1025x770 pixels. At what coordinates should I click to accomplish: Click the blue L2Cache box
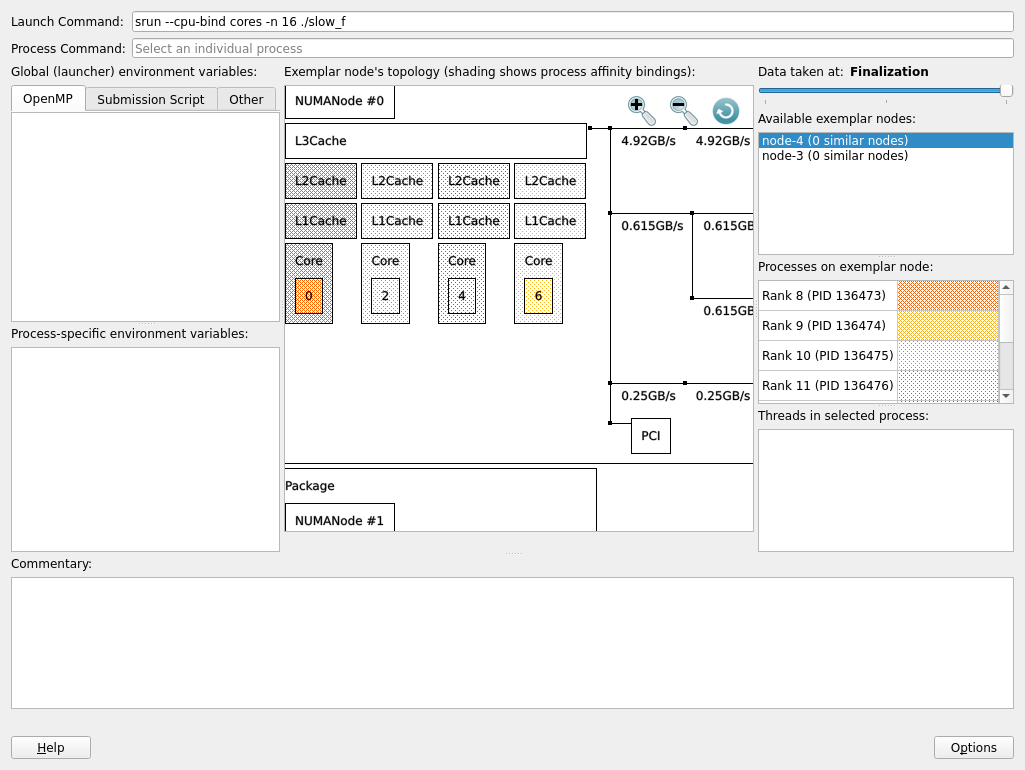397,181
